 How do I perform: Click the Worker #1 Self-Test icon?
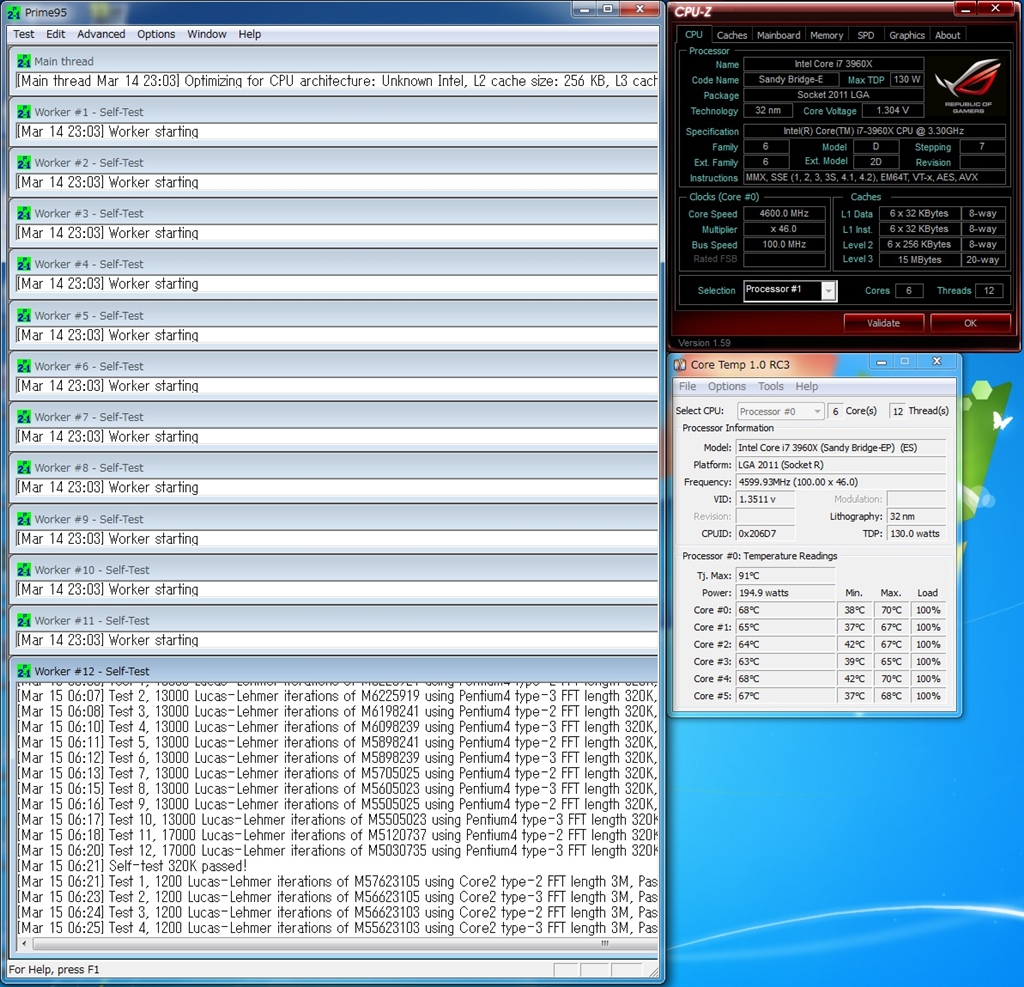click(x=24, y=112)
